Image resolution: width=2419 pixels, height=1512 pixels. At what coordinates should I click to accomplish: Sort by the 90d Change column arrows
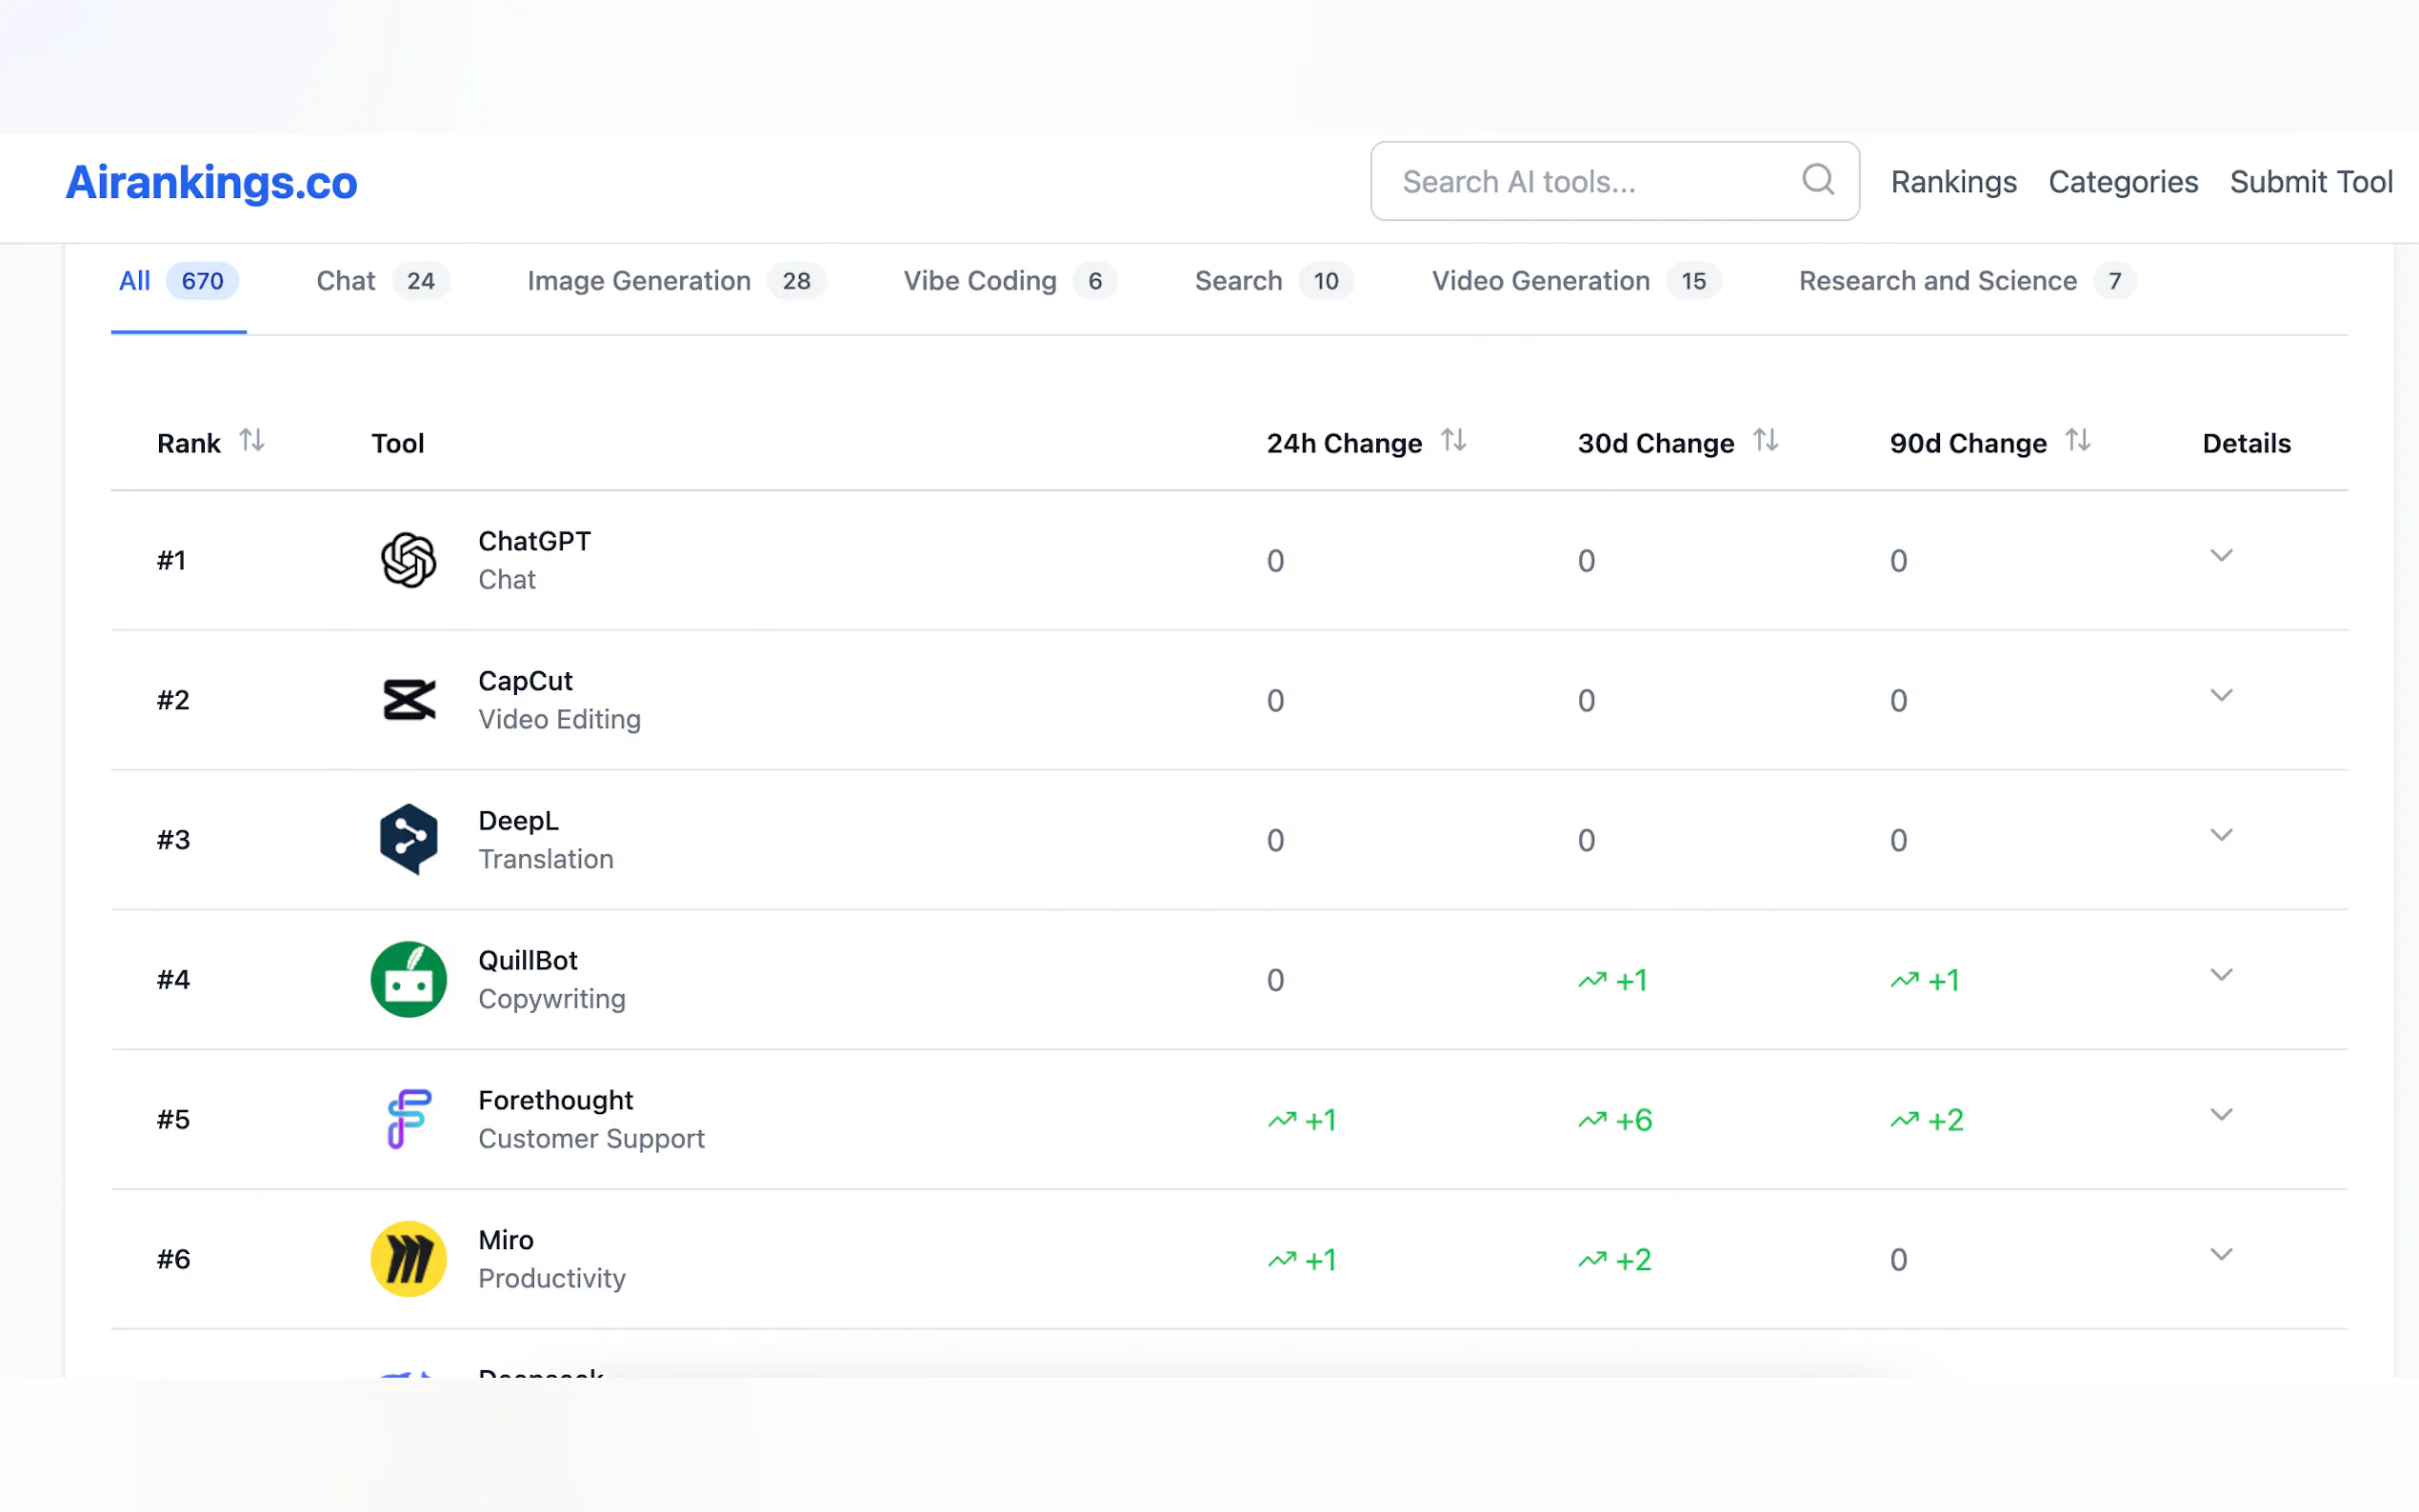(2077, 441)
